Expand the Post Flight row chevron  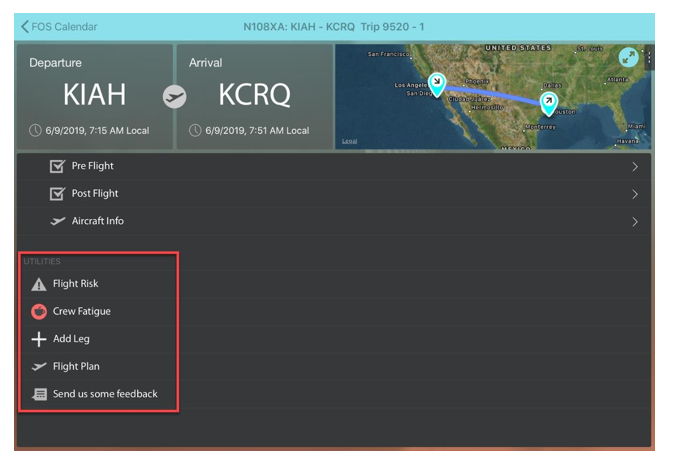point(634,194)
